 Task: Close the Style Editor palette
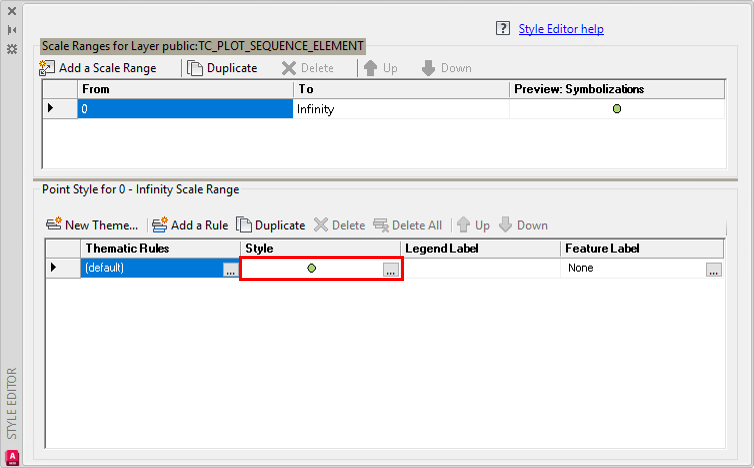(x=12, y=11)
